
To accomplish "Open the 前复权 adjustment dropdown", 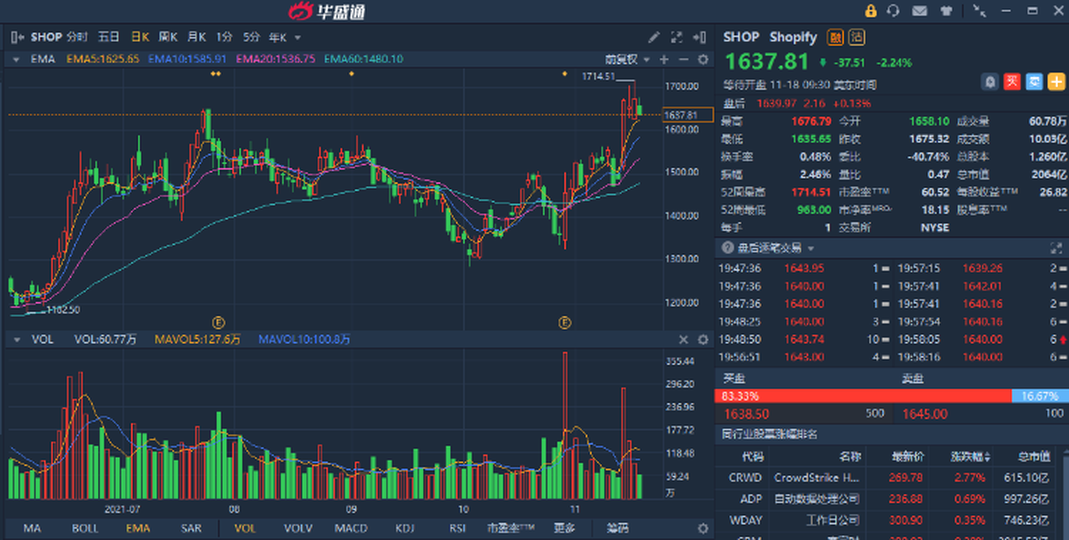I will (627, 59).
